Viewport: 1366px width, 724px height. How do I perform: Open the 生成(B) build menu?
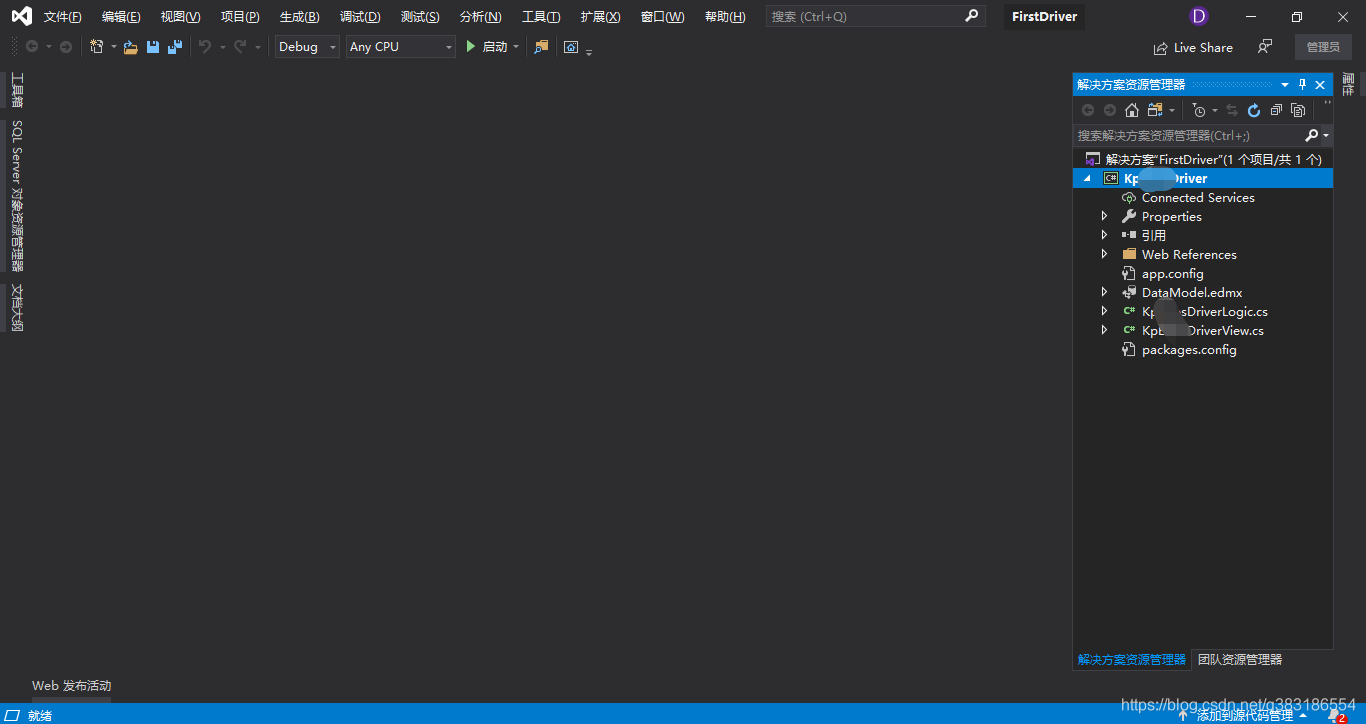(300, 17)
